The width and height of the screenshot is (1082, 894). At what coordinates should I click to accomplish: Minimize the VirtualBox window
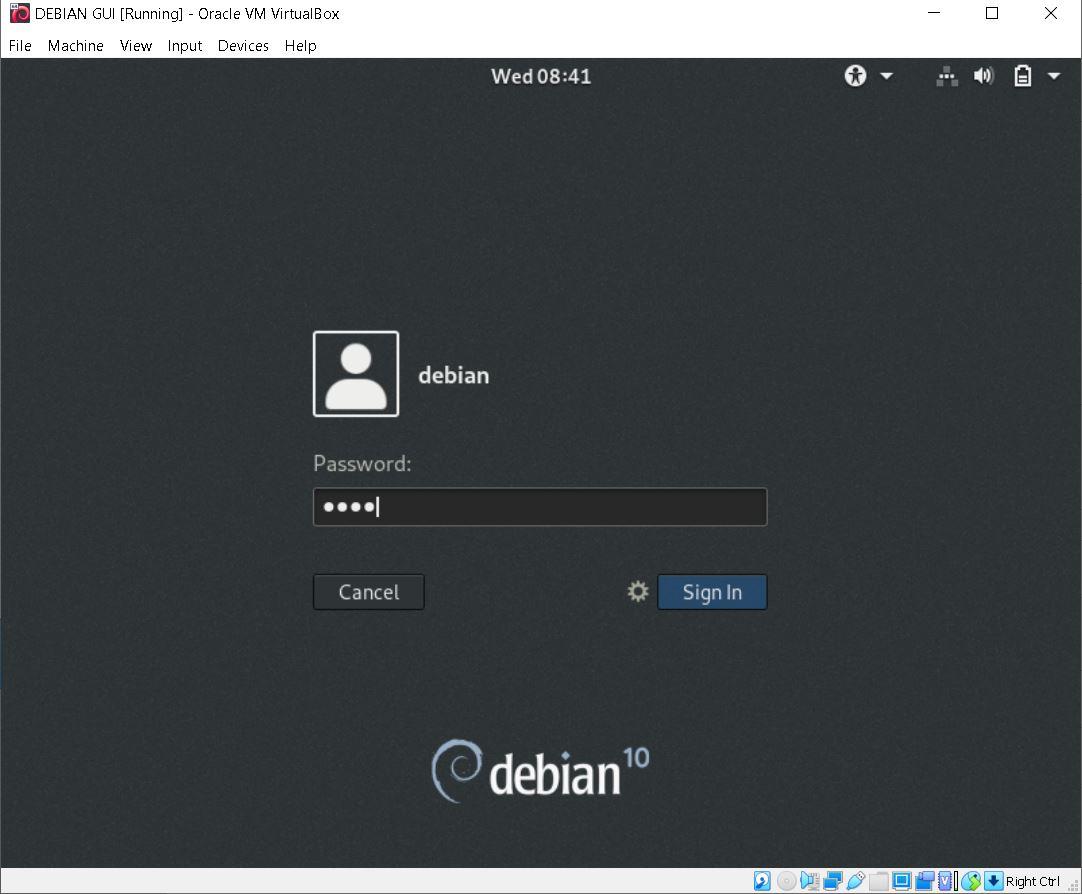click(x=934, y=13)
